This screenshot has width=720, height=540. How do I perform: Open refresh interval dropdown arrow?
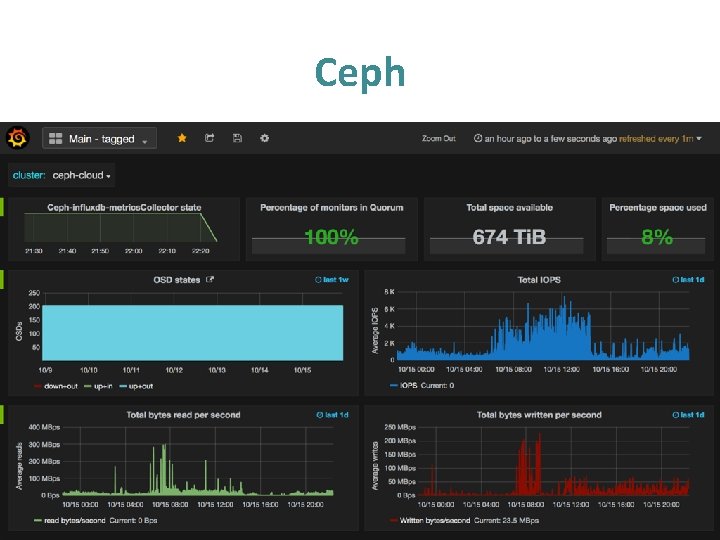click(699, 138)
